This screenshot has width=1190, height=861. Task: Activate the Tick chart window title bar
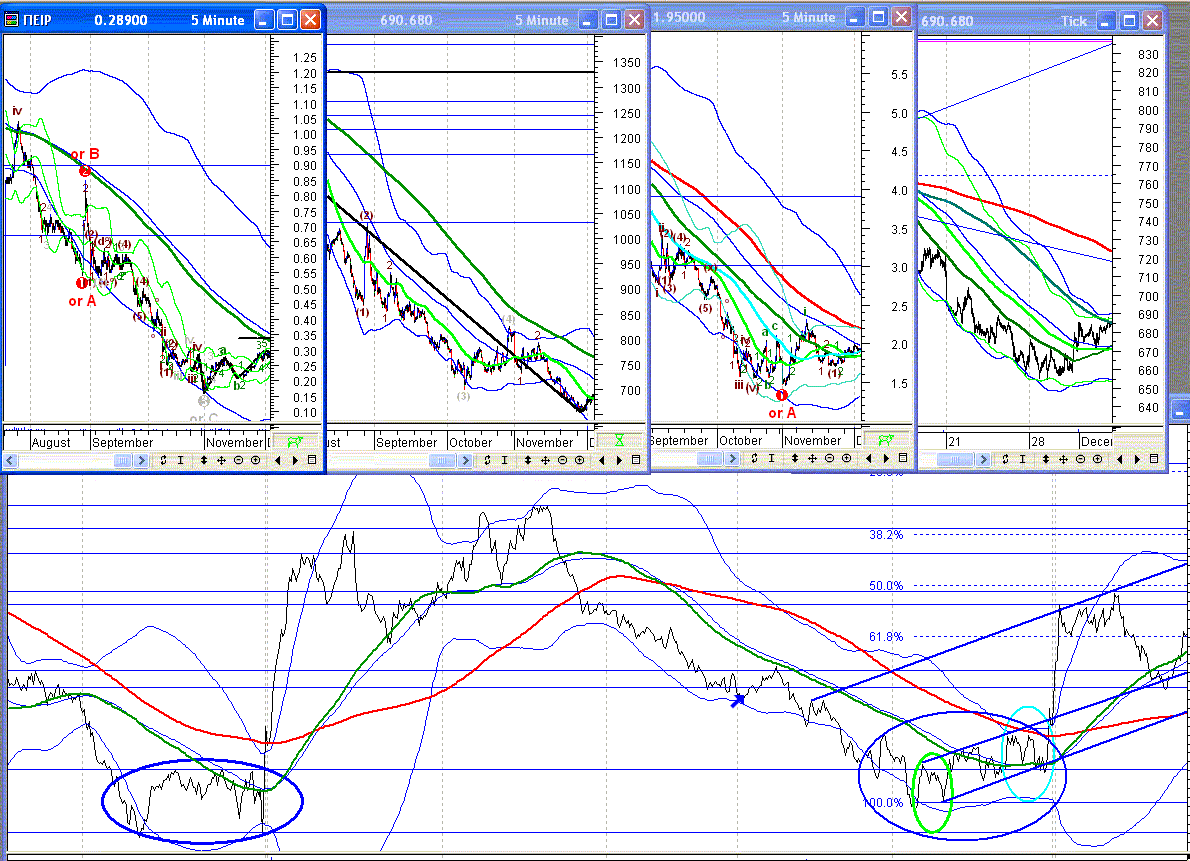[x=1010, y=20]
